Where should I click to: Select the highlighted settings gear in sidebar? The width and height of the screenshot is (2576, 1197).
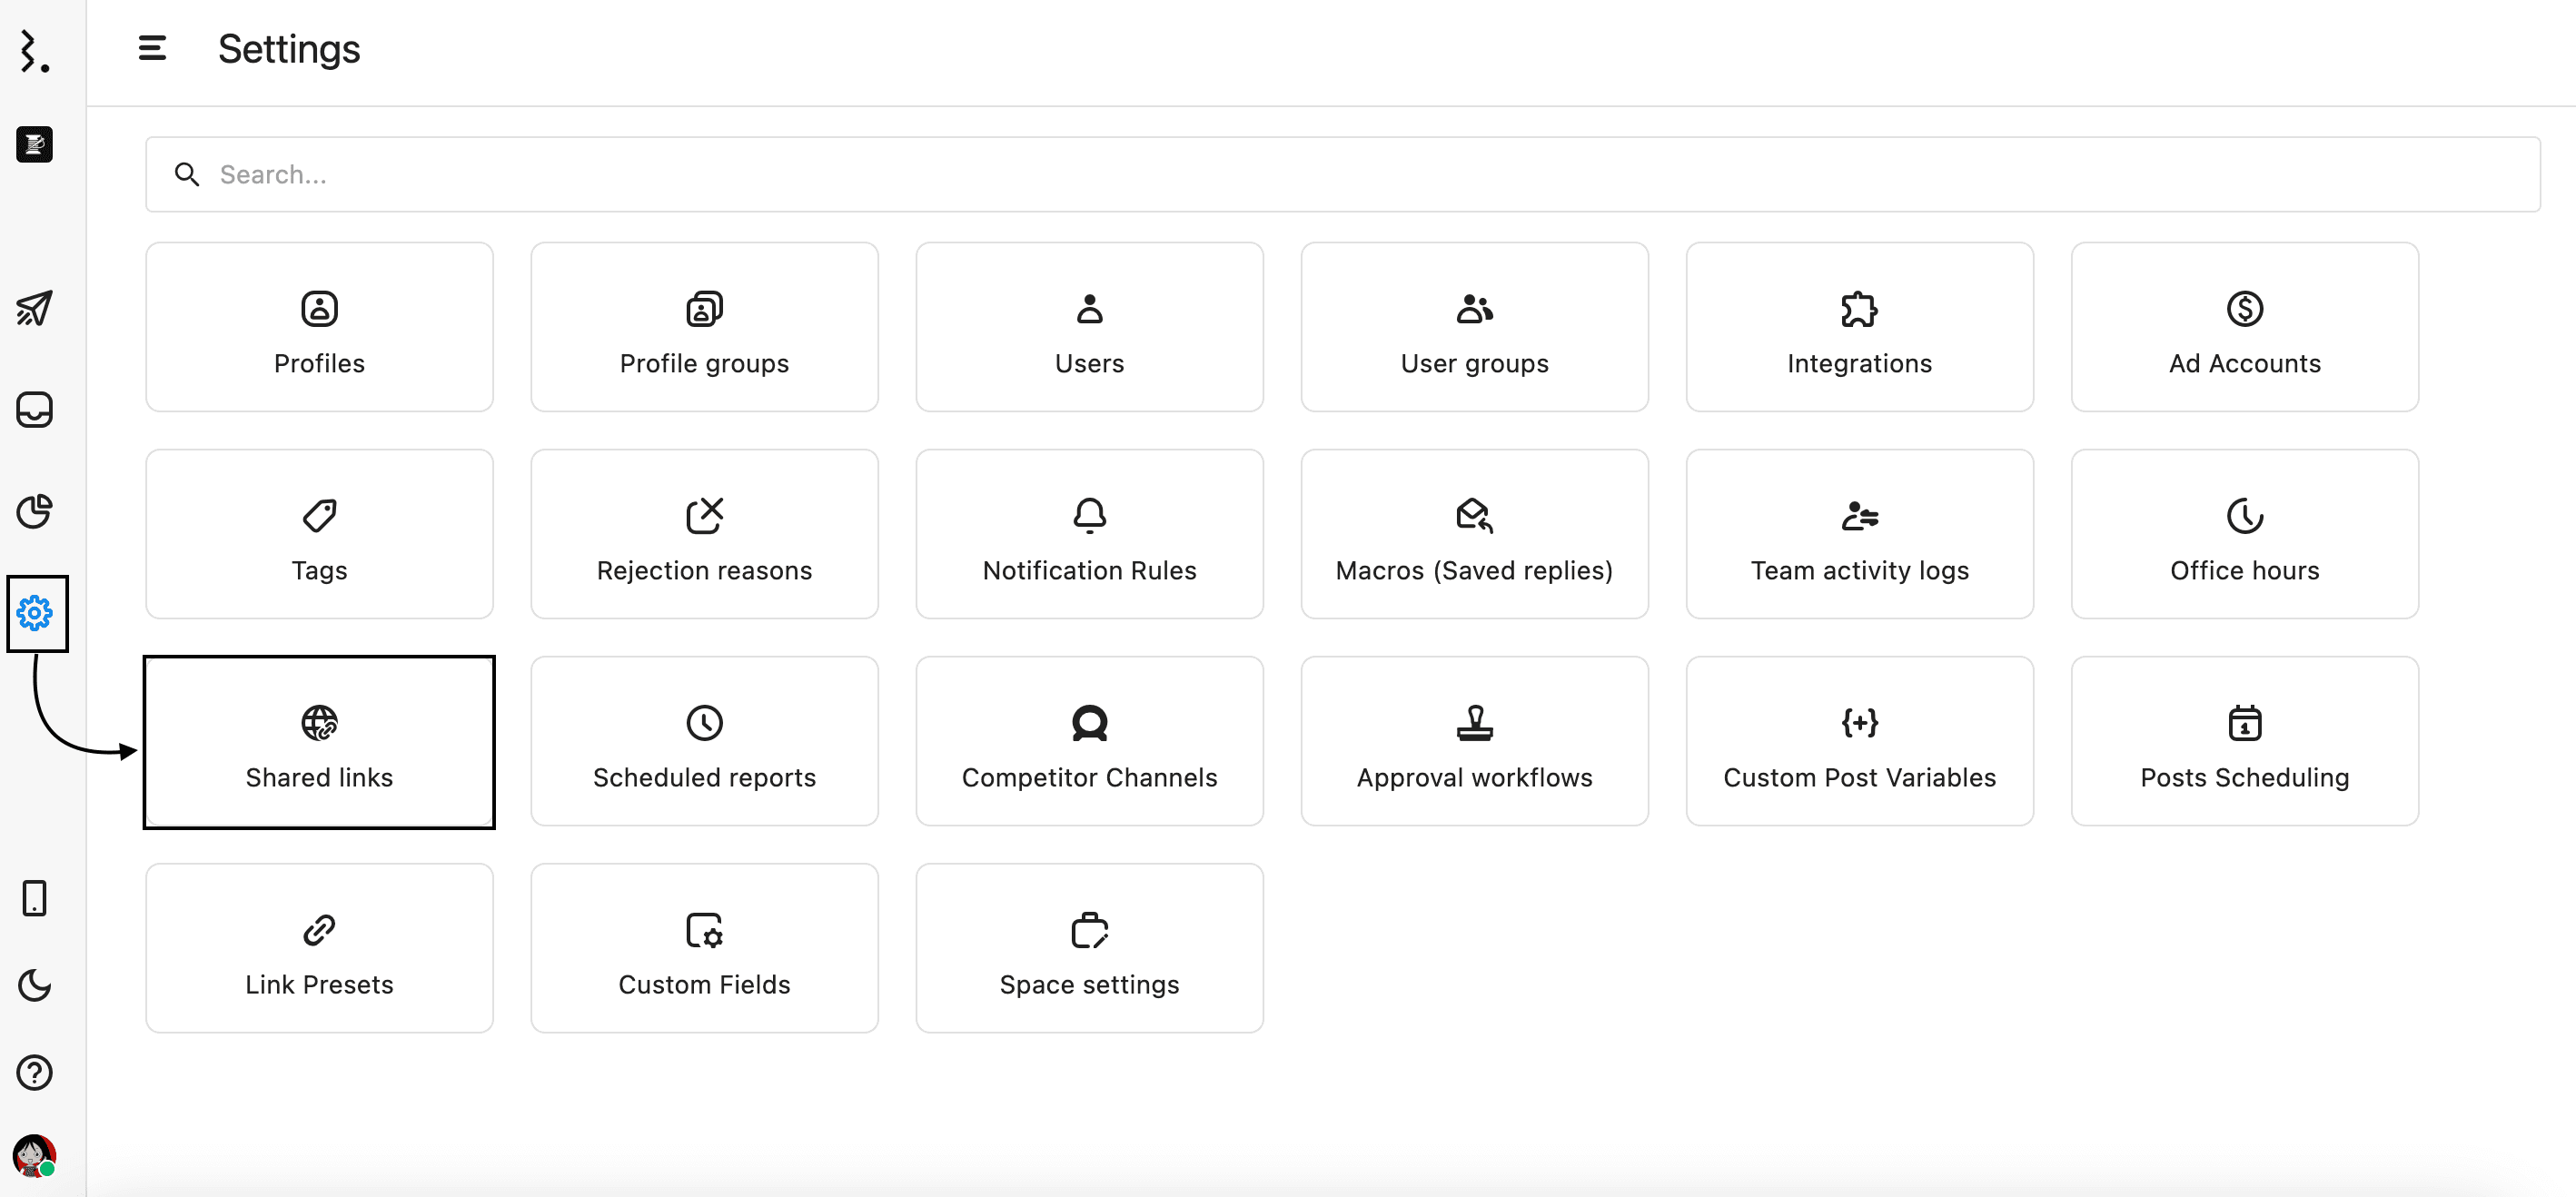pos(36,613)
